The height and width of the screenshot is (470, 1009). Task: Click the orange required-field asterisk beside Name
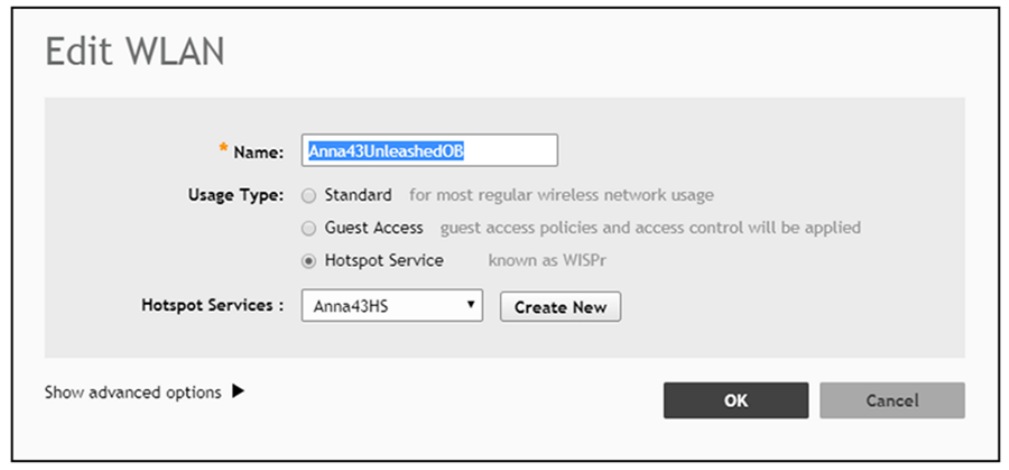pyautogui.click(x=223, y=150)
